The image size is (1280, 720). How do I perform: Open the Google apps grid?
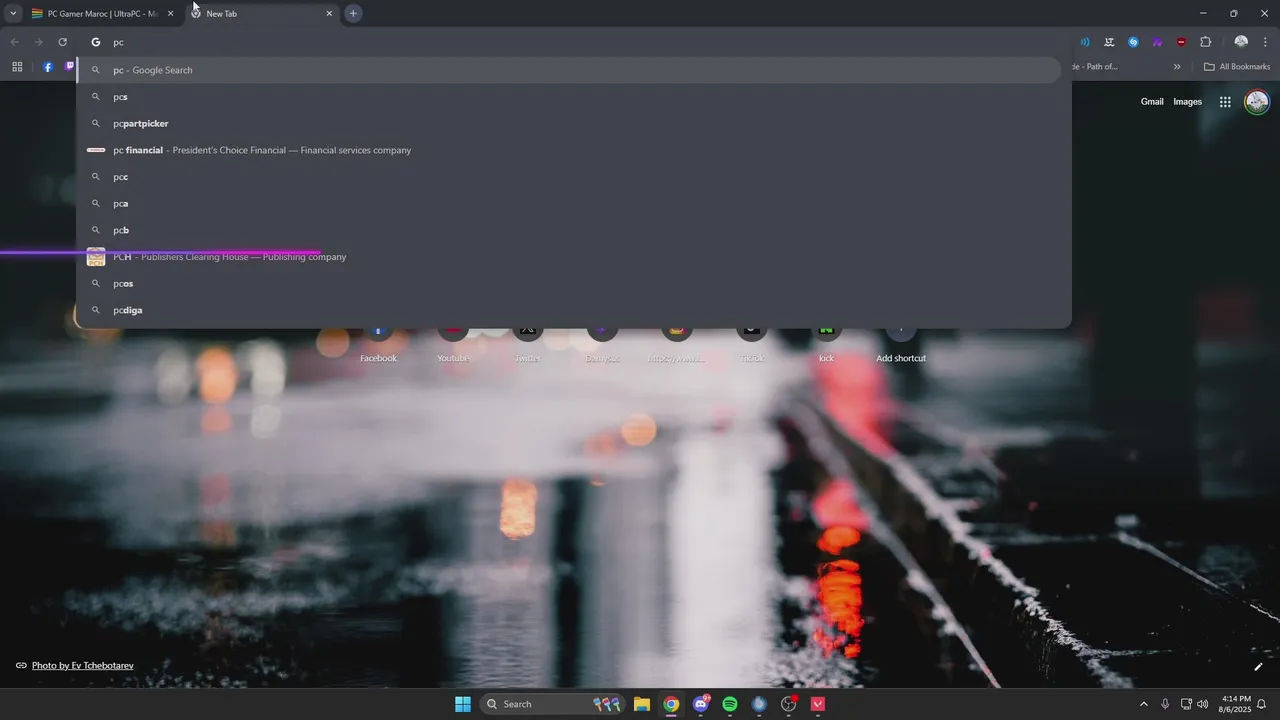[1225, 101]
